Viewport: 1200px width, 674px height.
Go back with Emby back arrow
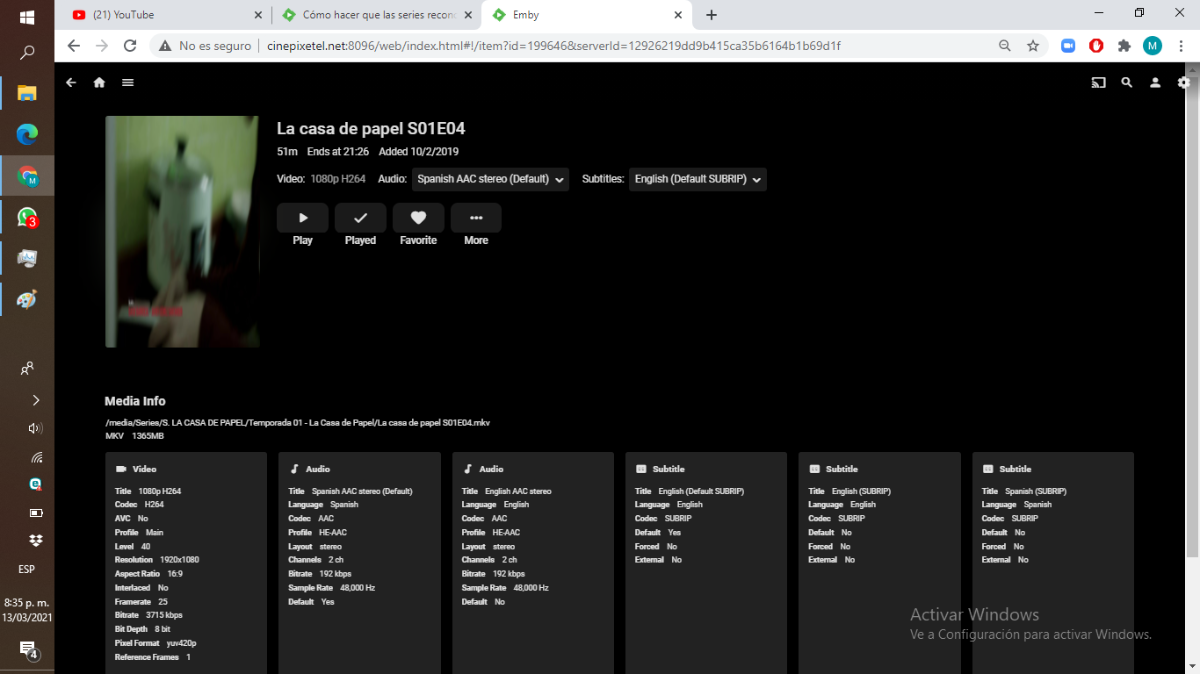(71, 83)
